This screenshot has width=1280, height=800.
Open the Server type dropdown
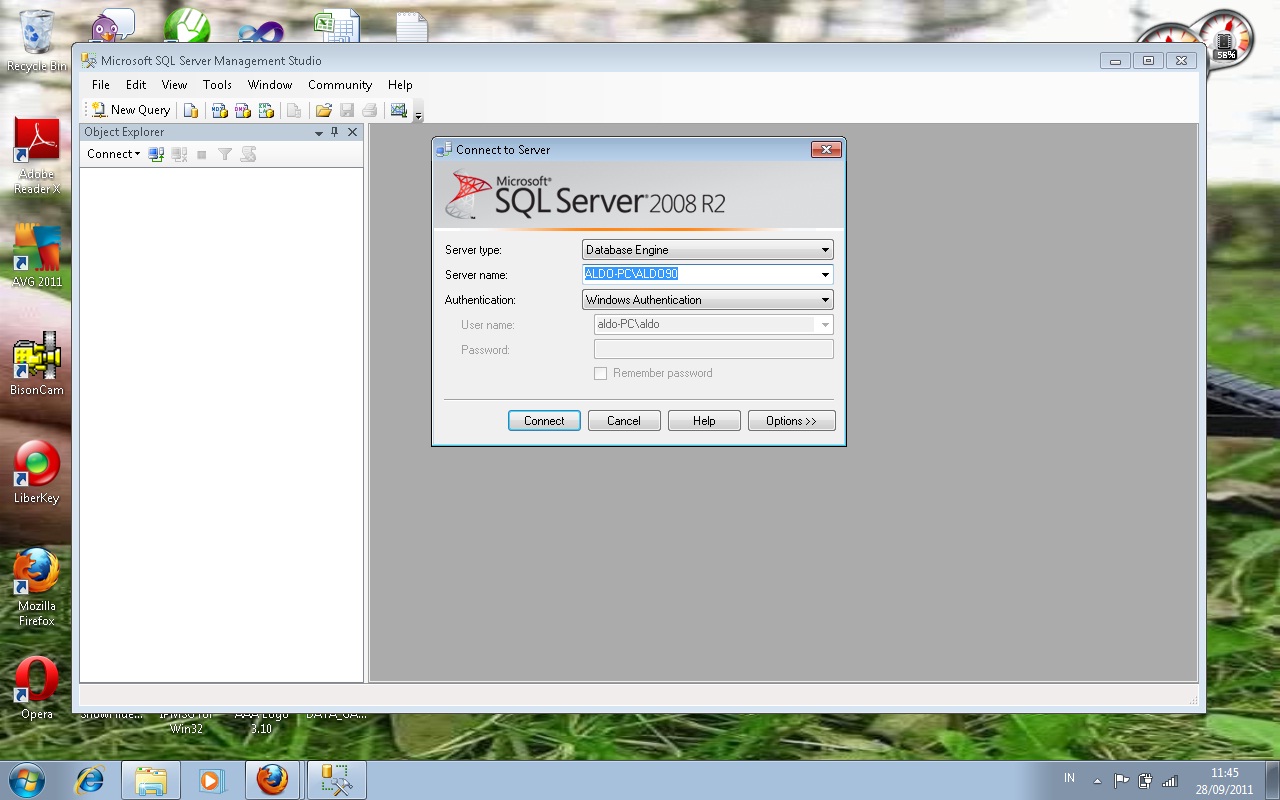pos(824,249)
